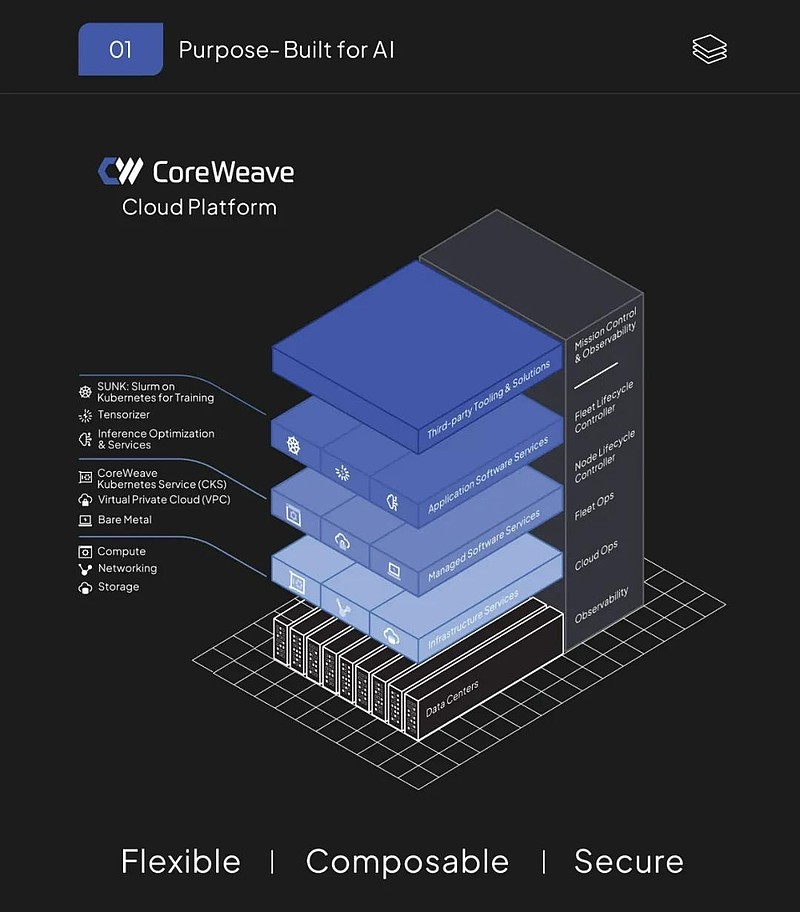
Task: Click the blue 01 slide number badge
Action: pyautogui.click(x=120, y=49)
